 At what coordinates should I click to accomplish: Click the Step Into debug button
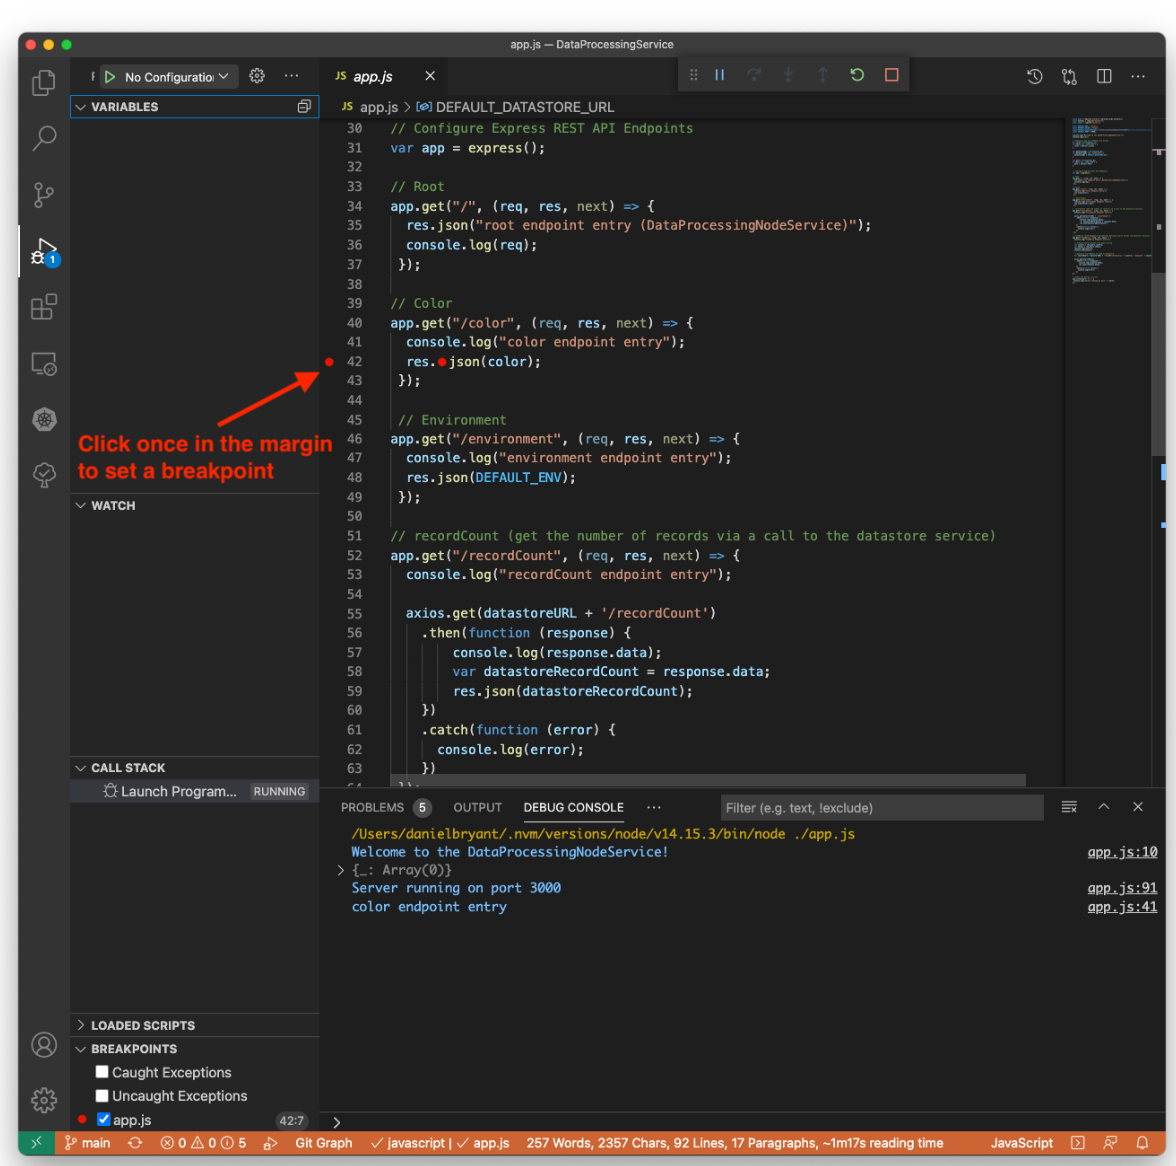pyautogui.click(x=788, y=75)
